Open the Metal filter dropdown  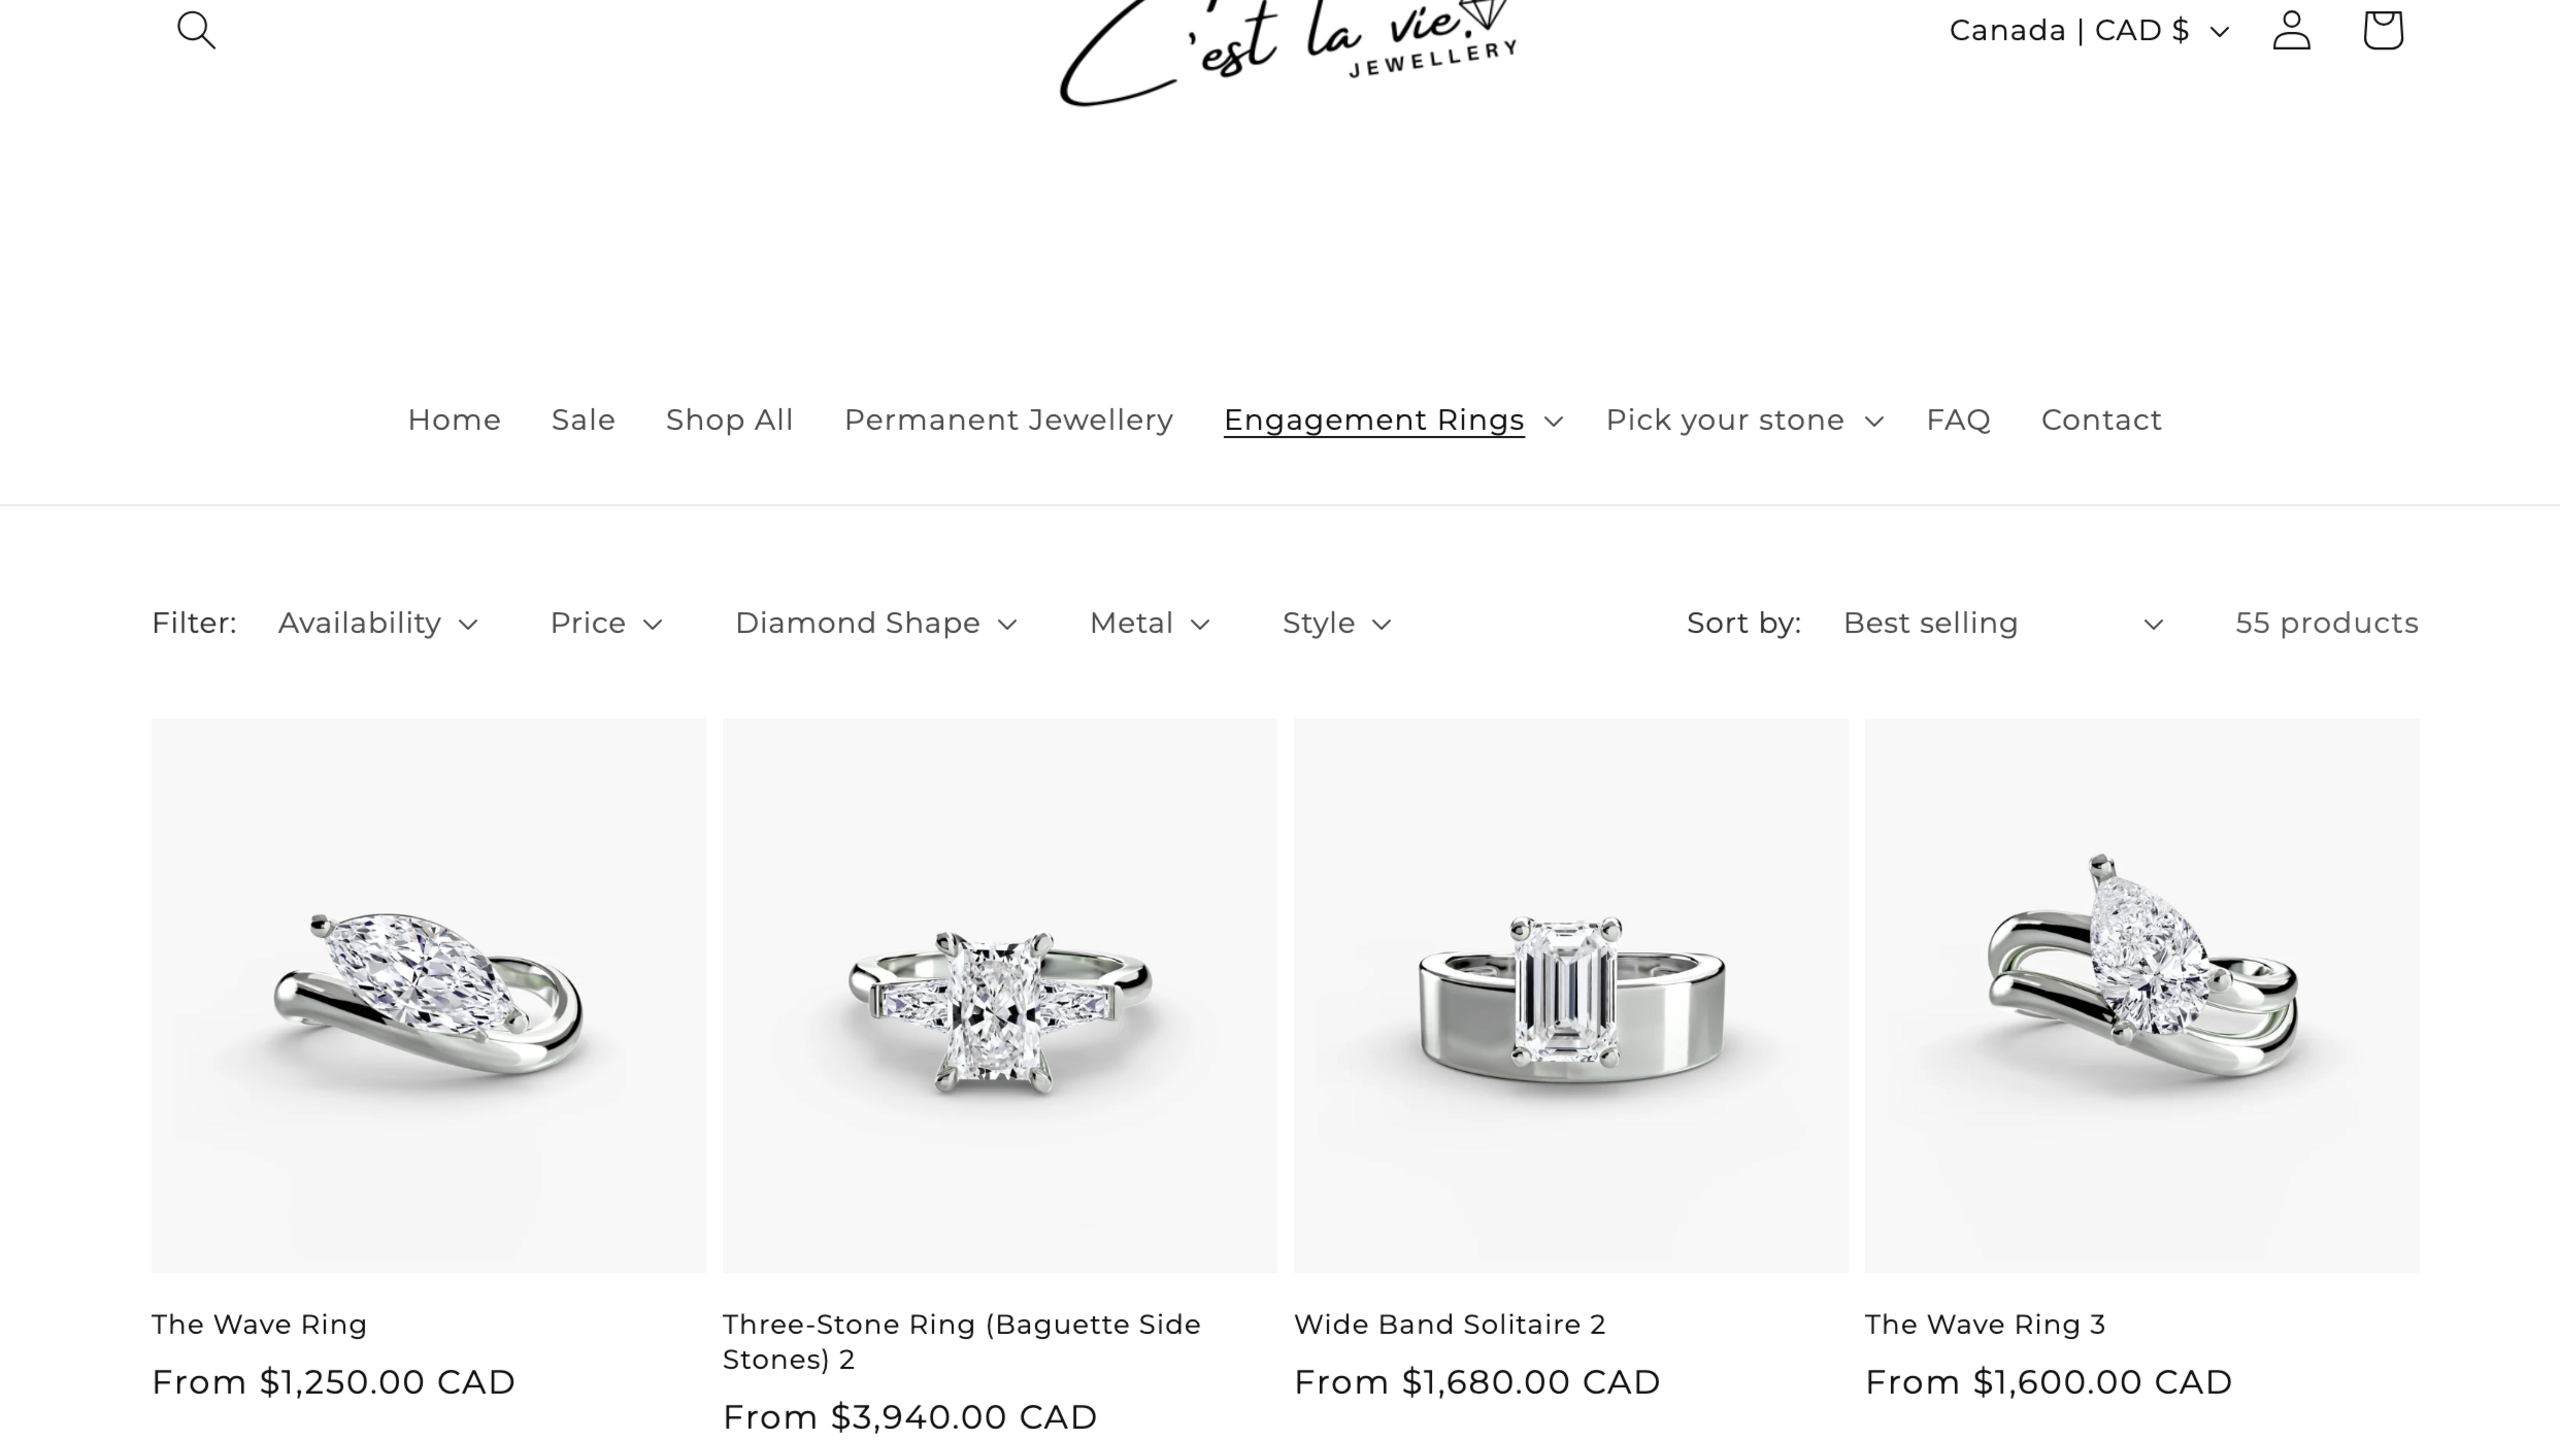click(1150, 624)
